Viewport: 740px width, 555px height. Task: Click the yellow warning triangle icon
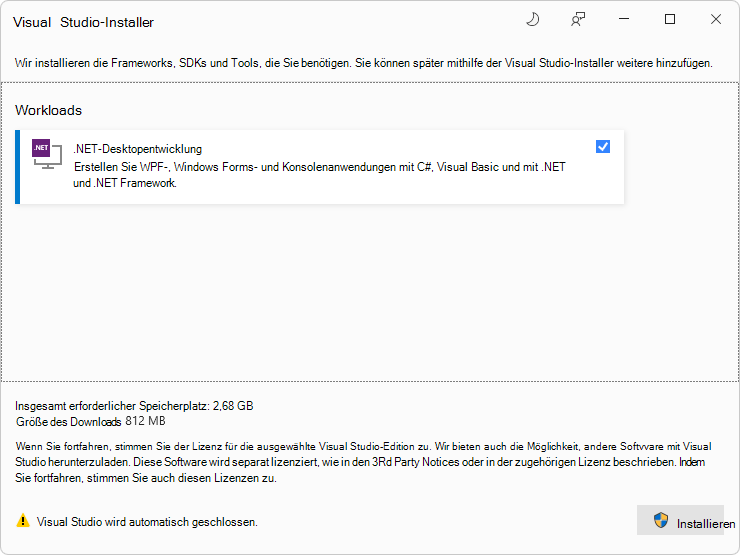[23, 521]
